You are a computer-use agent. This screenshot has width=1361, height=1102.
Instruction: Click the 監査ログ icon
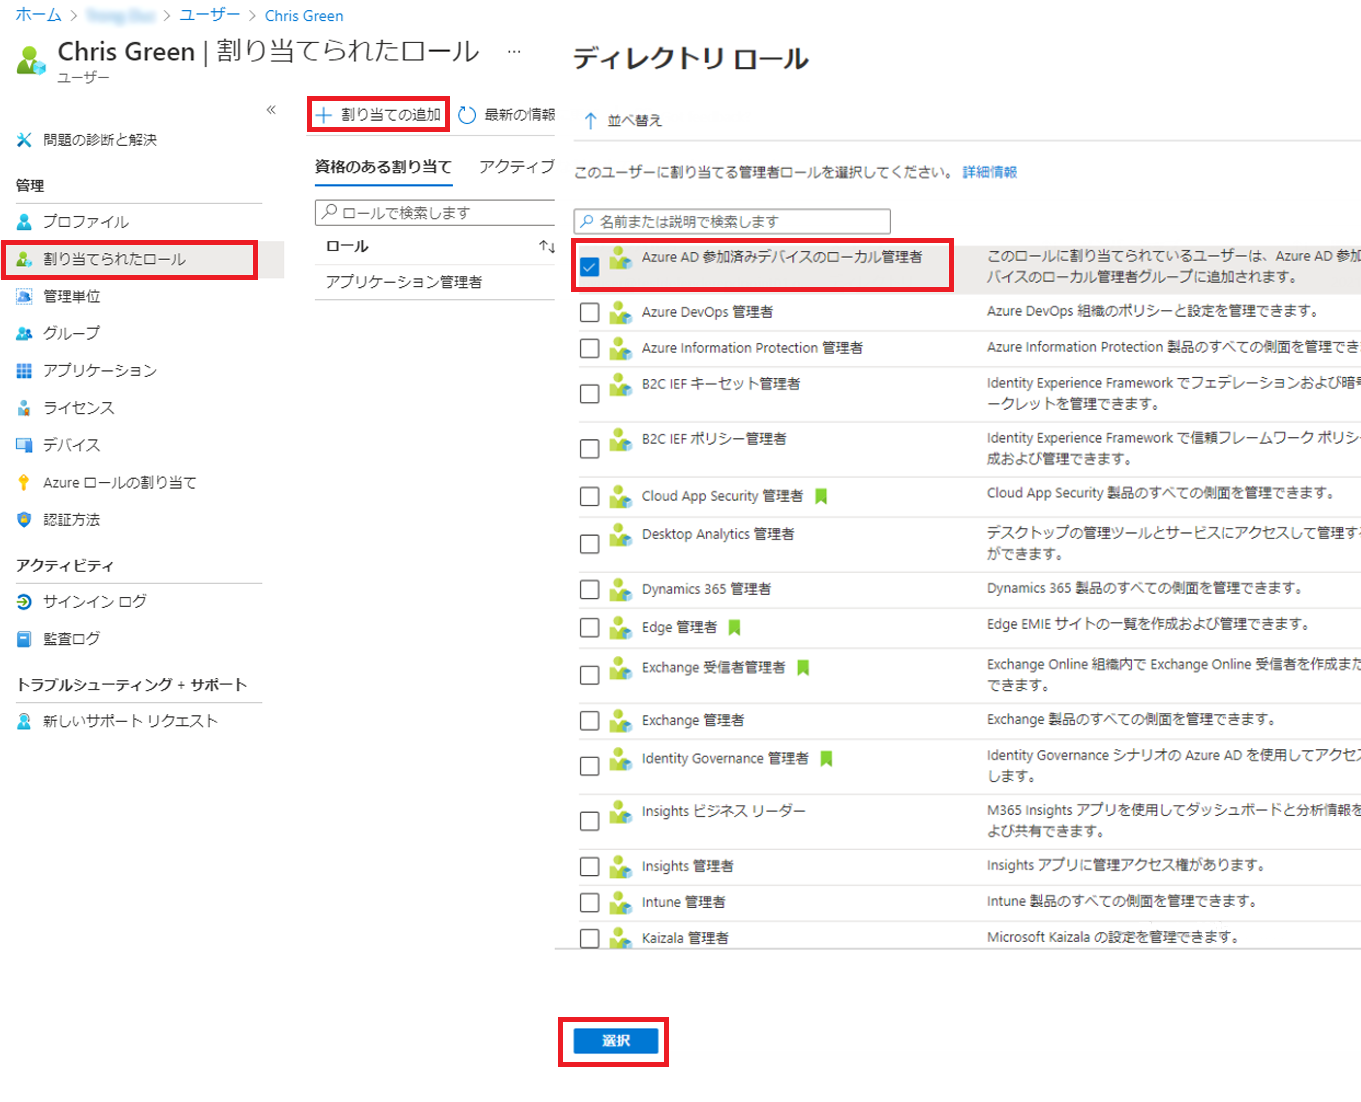pos(24,639)
